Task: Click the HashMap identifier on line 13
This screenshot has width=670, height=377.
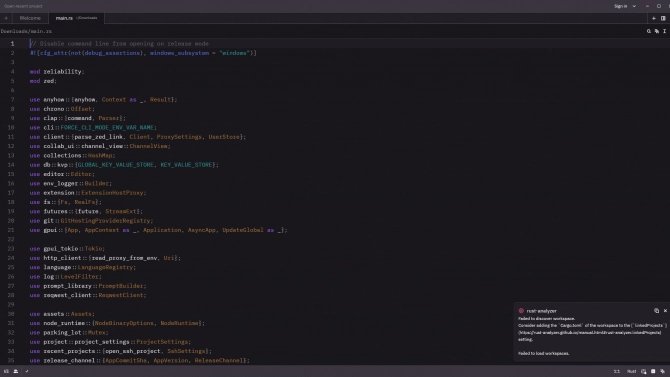Action: (100, 156)
